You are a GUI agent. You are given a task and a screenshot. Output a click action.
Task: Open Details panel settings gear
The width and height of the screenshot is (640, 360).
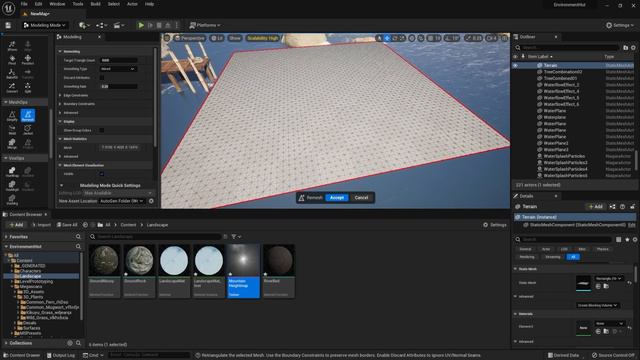coord(635,240)
